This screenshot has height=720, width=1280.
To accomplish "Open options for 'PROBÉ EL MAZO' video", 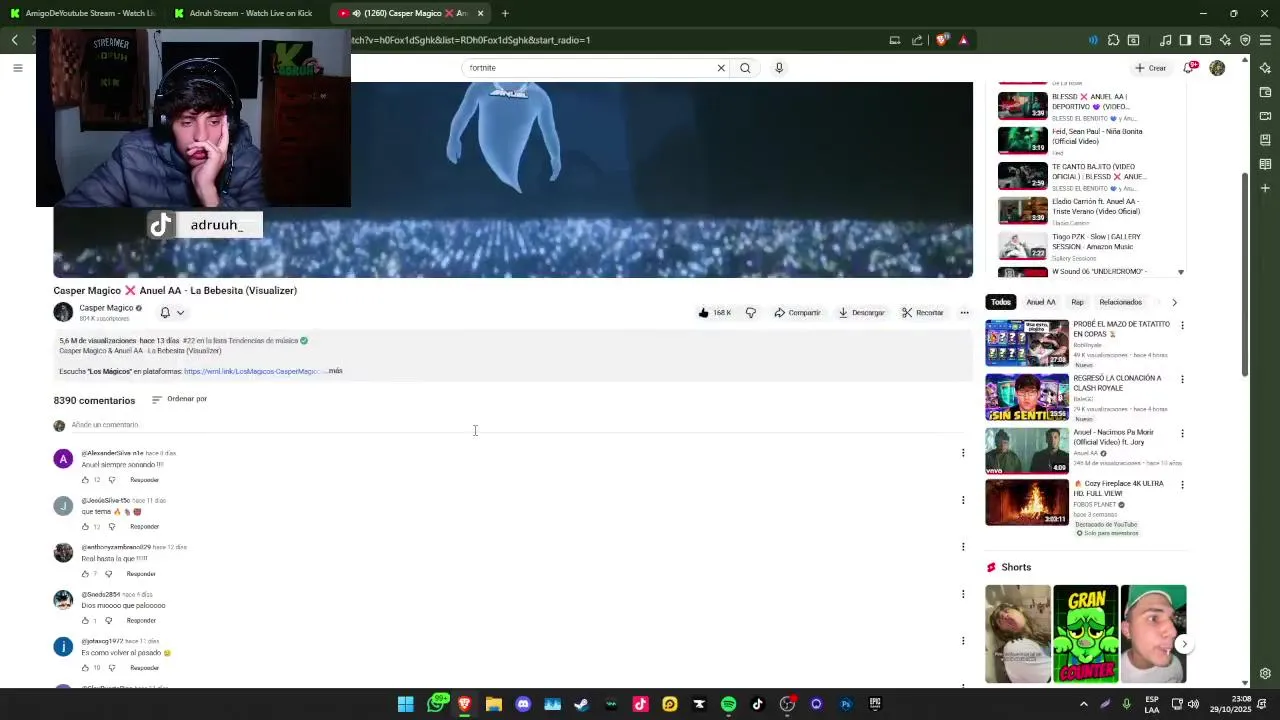I will tap(1182, 326).
